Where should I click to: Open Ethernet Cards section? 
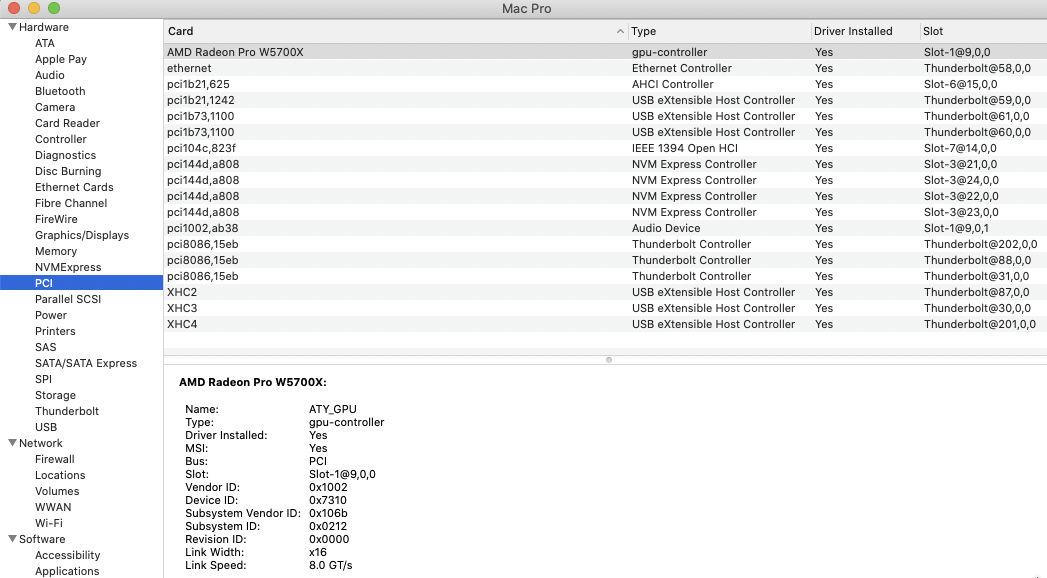pyautogui.click(x=74, y=187)
